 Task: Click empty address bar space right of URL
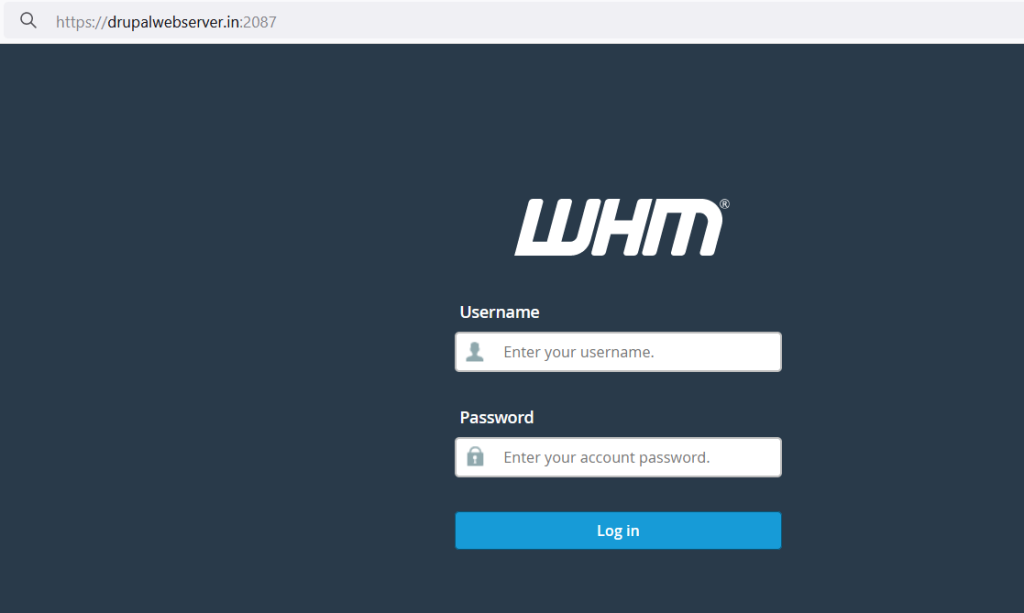point(653,22)
